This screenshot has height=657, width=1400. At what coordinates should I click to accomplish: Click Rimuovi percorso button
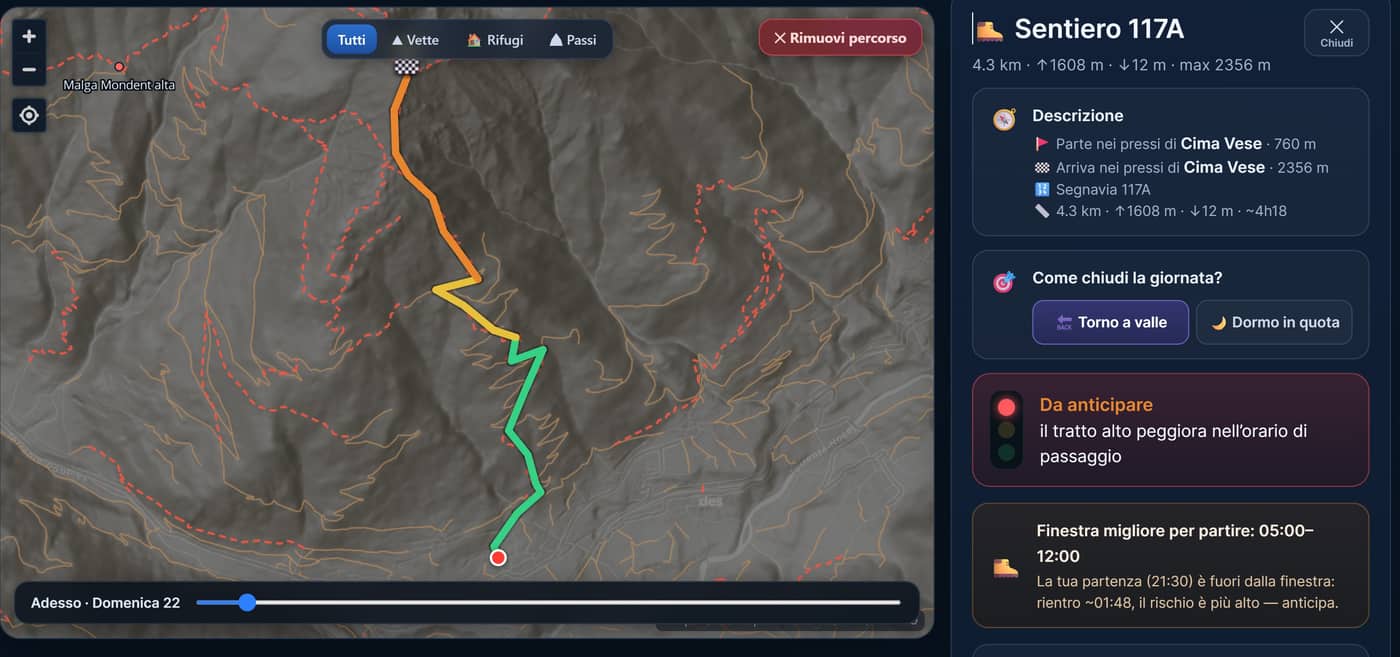coord(840,38)
